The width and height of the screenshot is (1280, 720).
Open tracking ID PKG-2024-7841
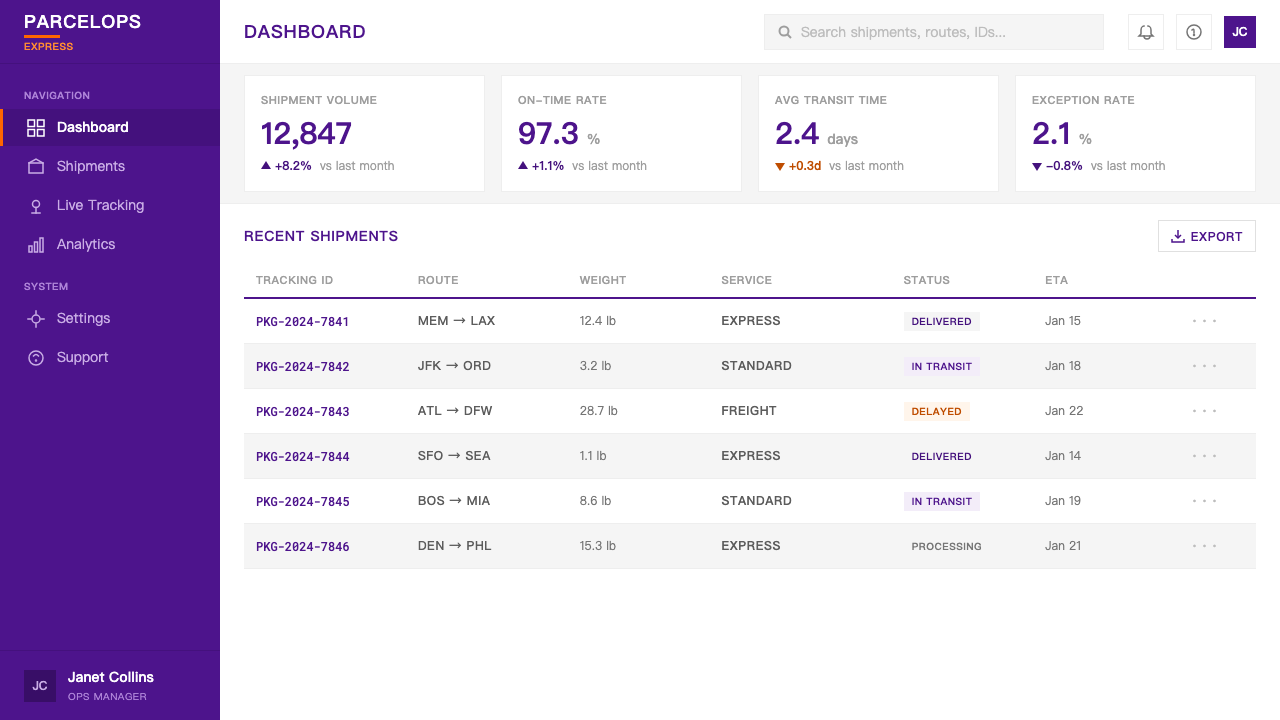(303, 322)
